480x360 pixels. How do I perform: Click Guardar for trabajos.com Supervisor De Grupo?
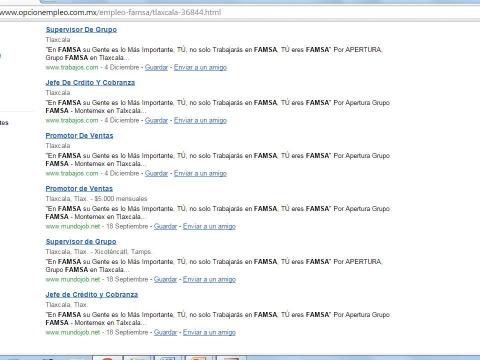pyautogui.click(x=156, y=67)
